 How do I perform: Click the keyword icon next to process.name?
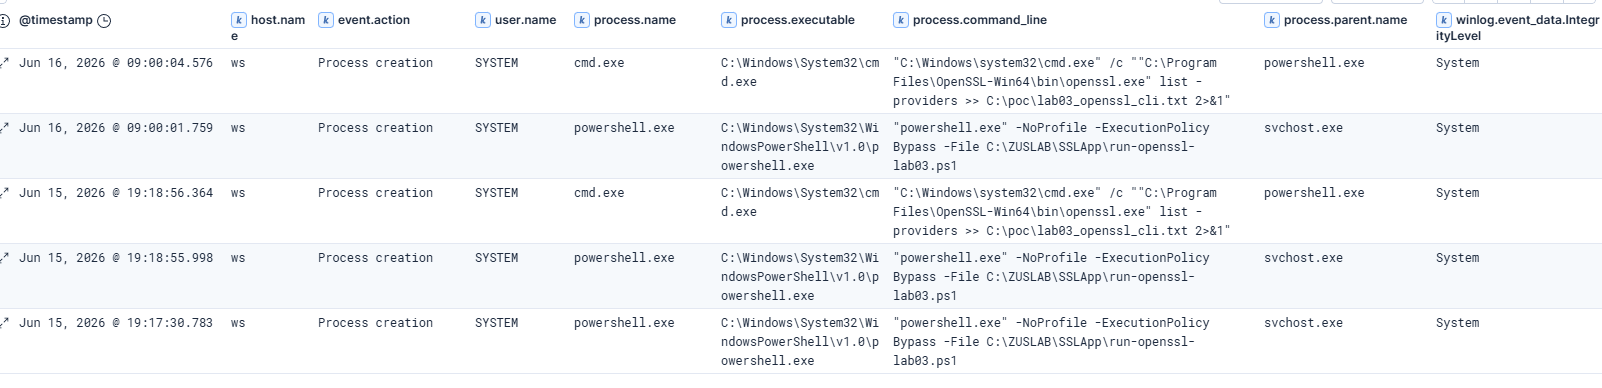click(x=582, y=20)
